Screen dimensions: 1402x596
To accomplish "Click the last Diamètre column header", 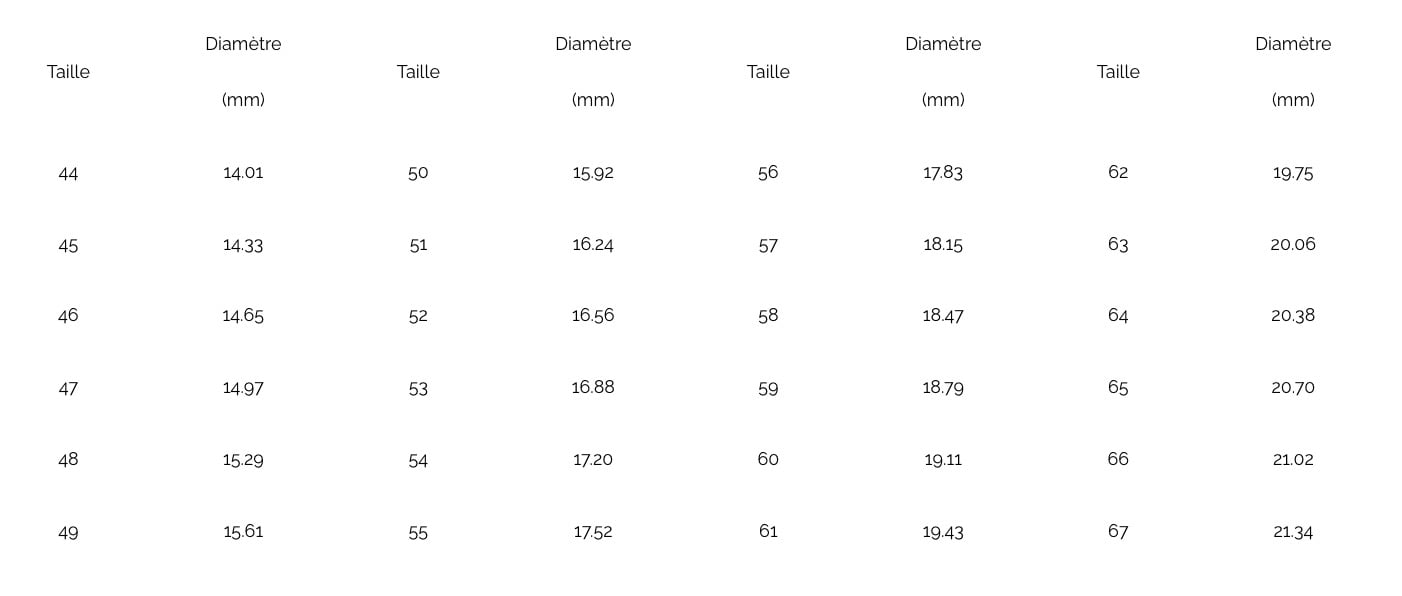I will [x=1293, y=44].
